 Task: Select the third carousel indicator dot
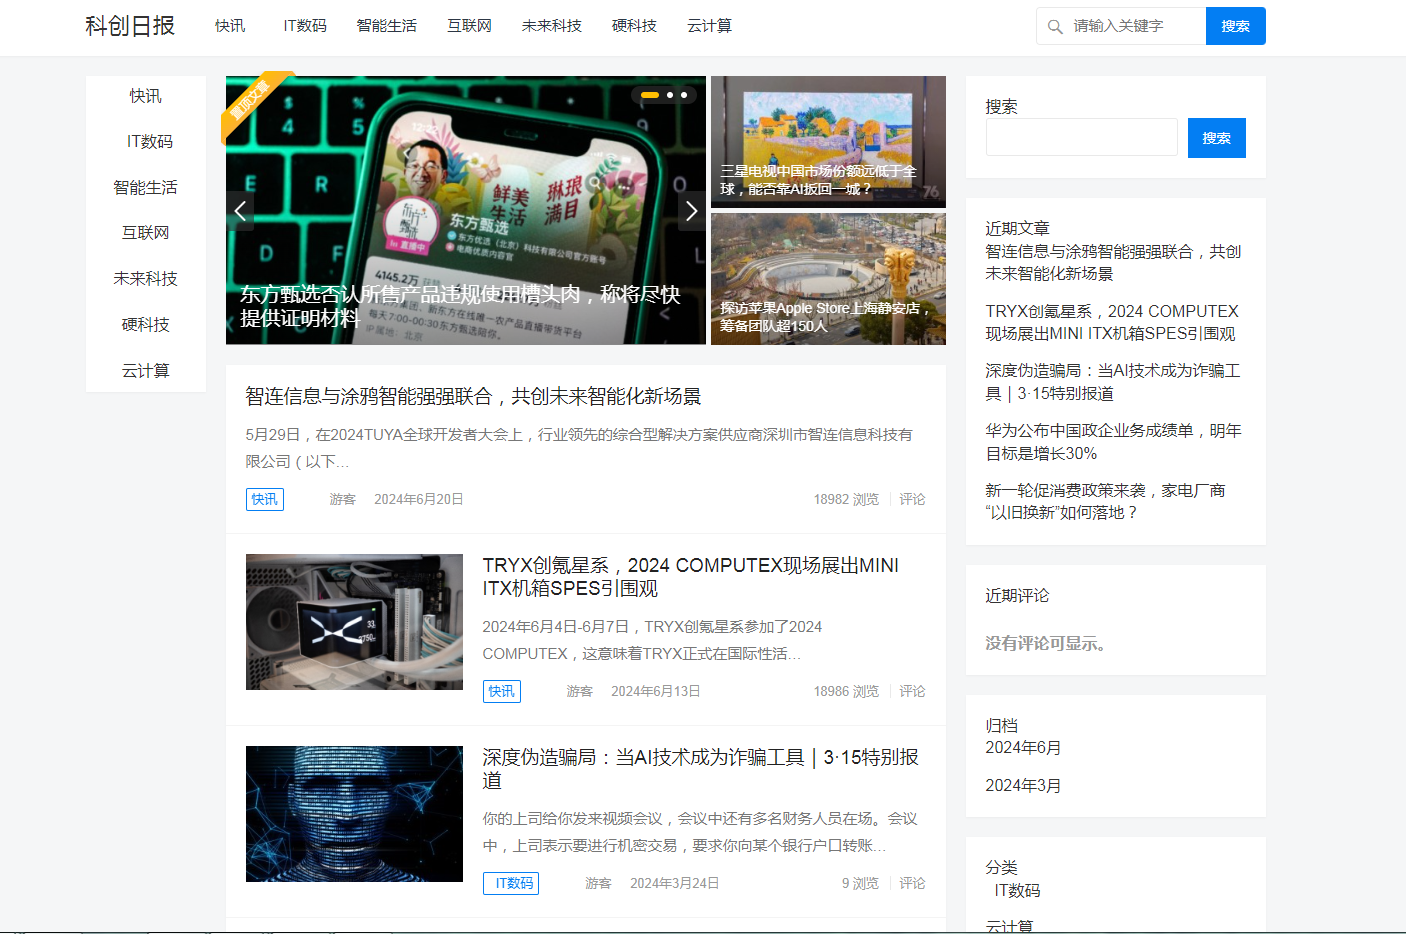pos(684,95)
